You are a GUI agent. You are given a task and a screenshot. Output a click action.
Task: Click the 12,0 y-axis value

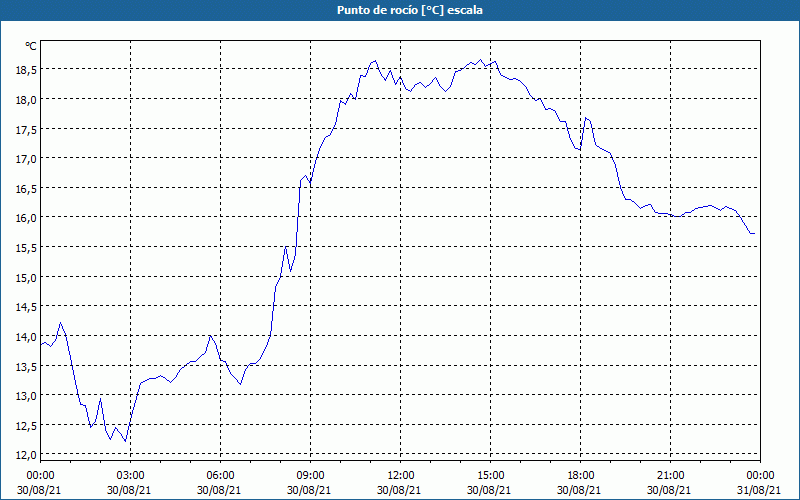(26, 455)
